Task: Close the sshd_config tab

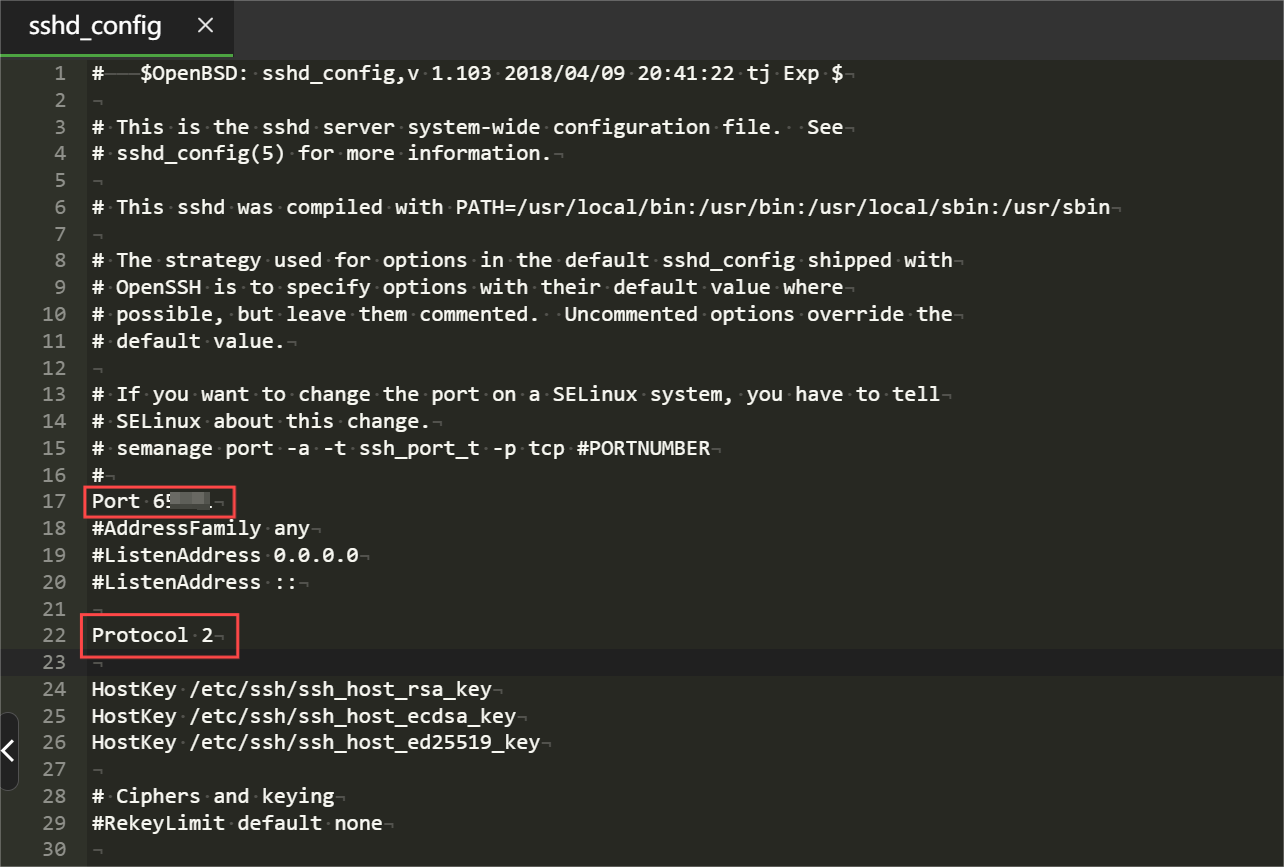Action: click(206, 26)
